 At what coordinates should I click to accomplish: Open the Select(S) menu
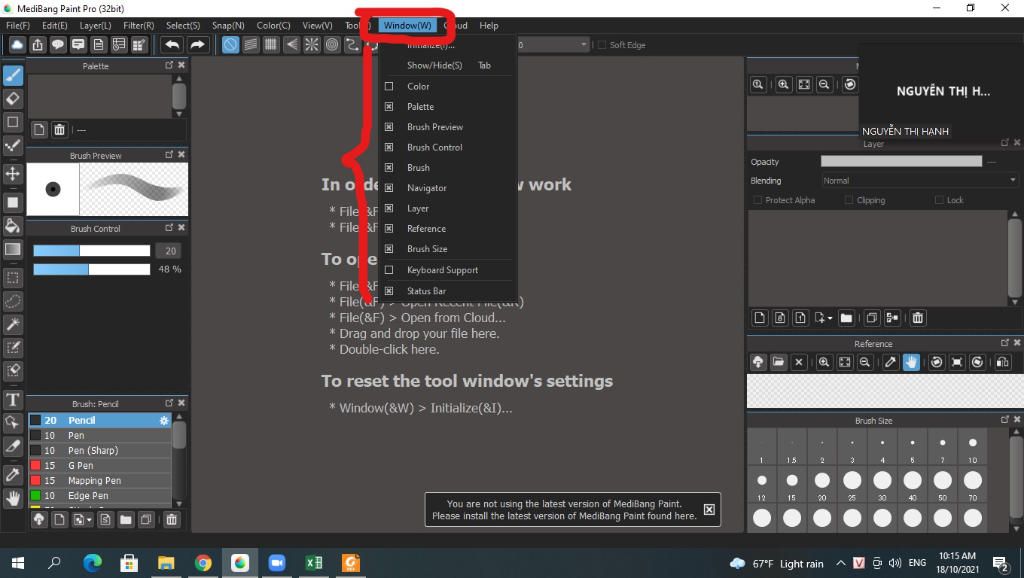183,25
